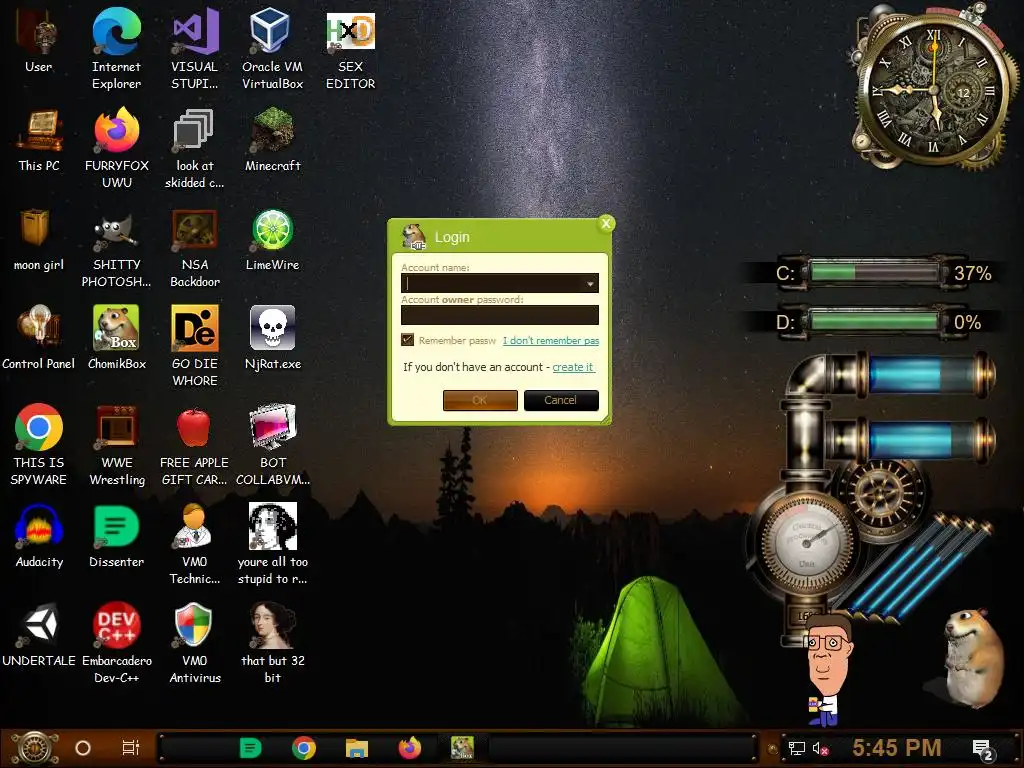Launch the LimeWire desktop icon
Image resolution: width=1024 pixels, height=768 pixels.
[x=272, y=240]
